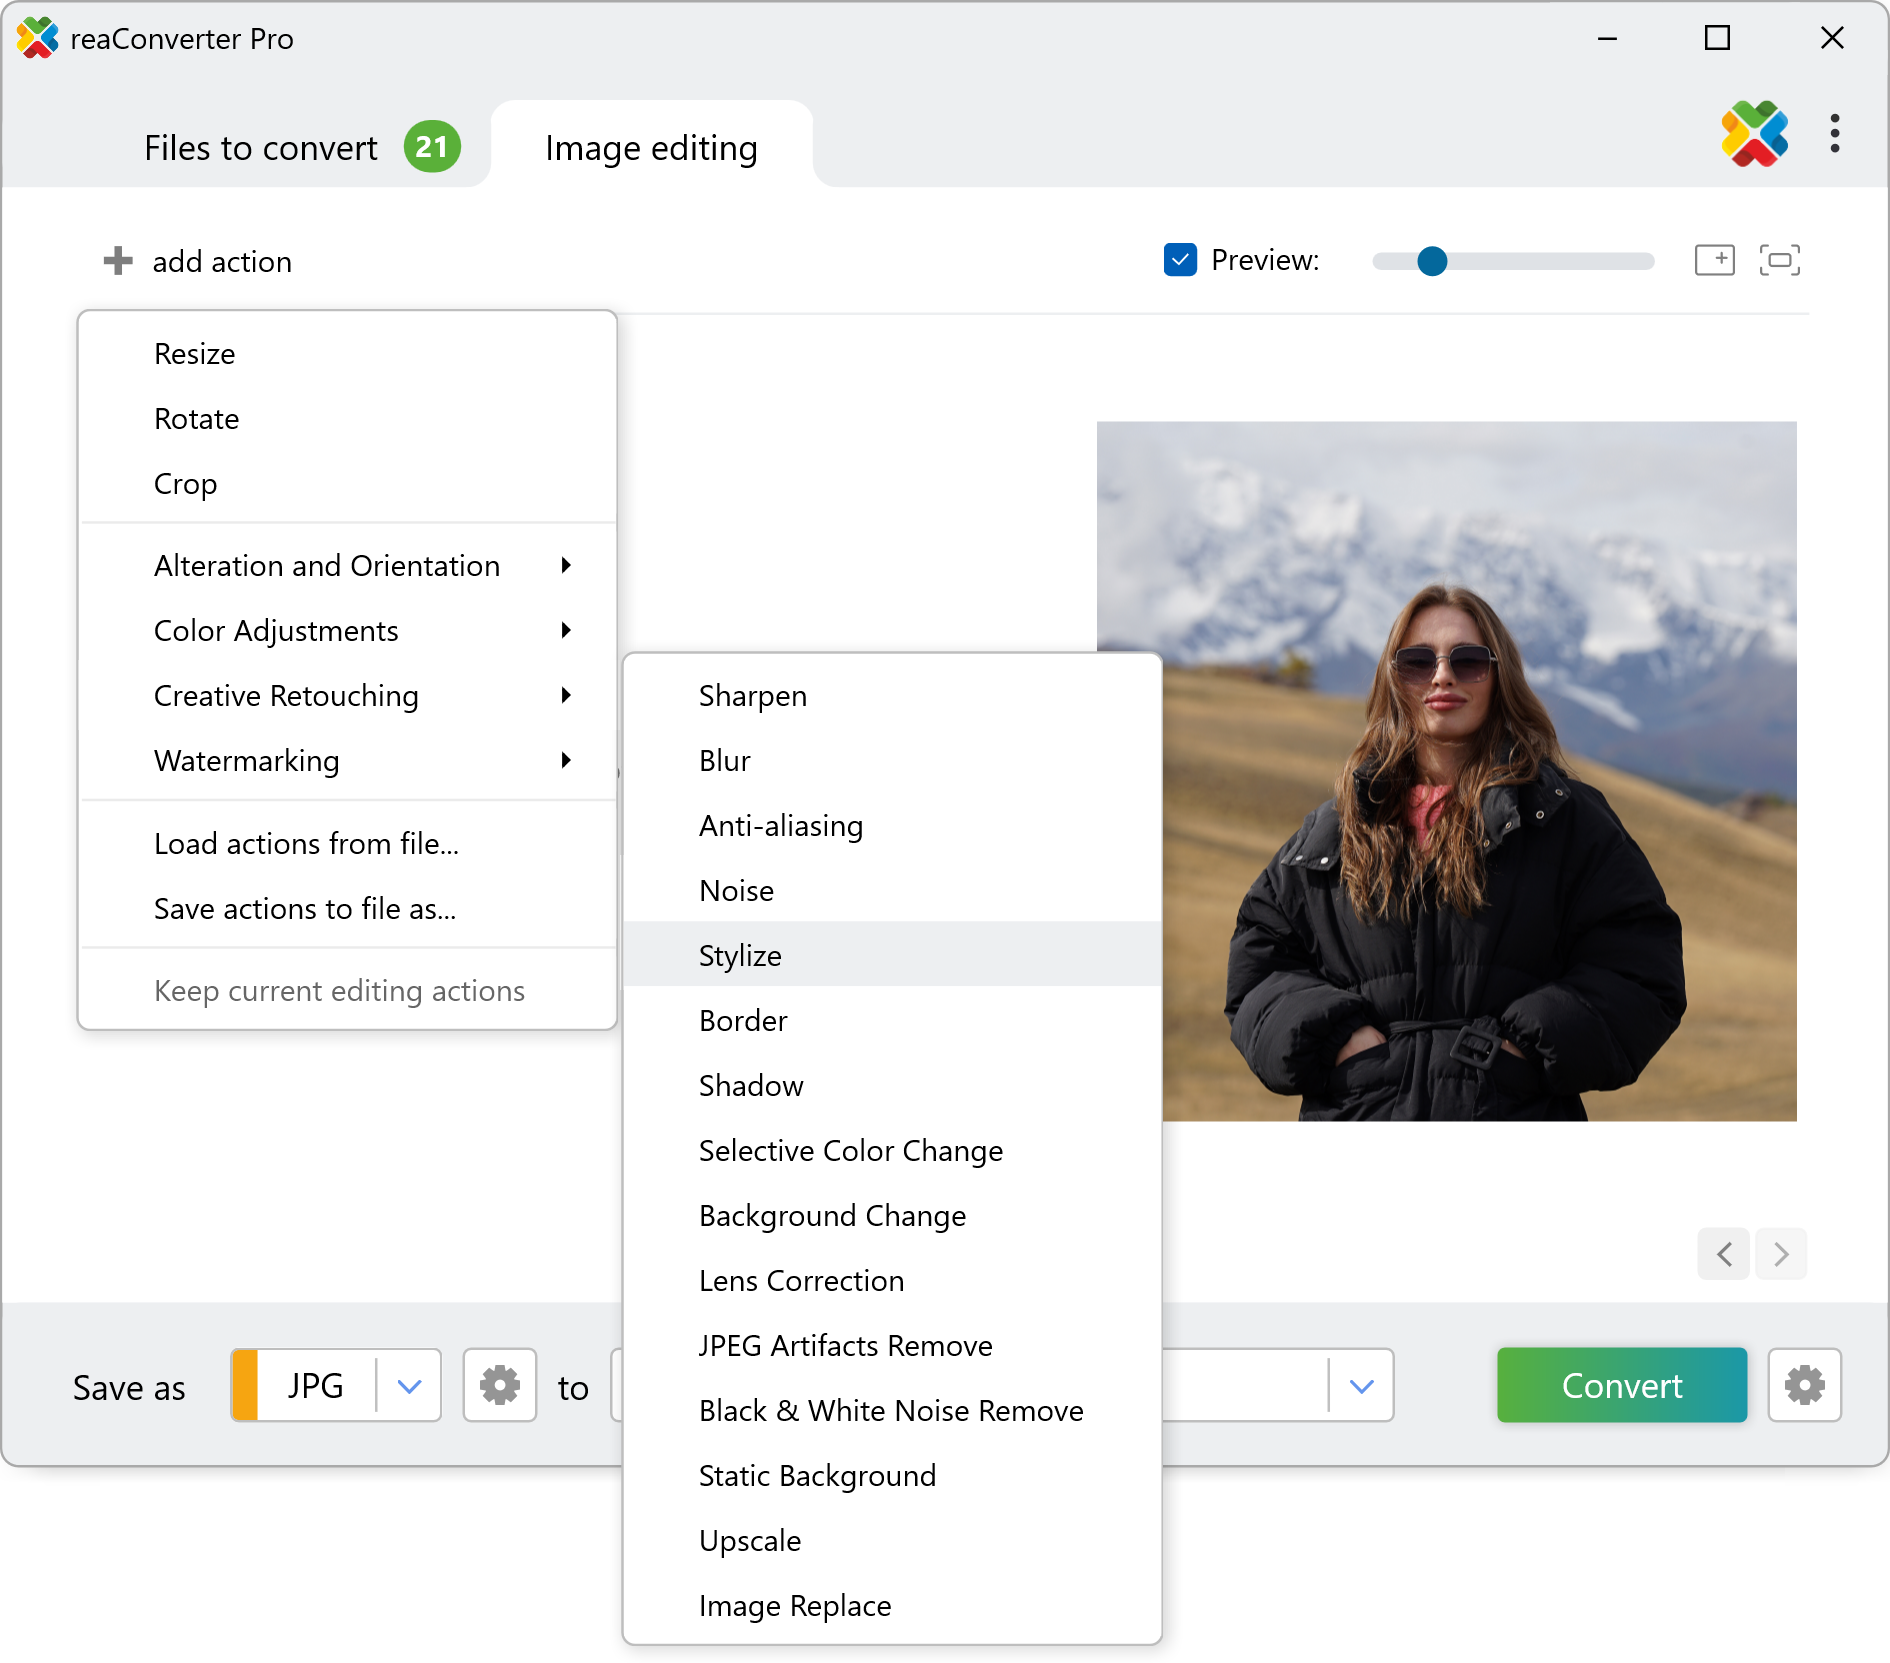Click the fit-to-window preview icon
This screenshot has height=1663, width=1890.
(x=1779, y=260)
